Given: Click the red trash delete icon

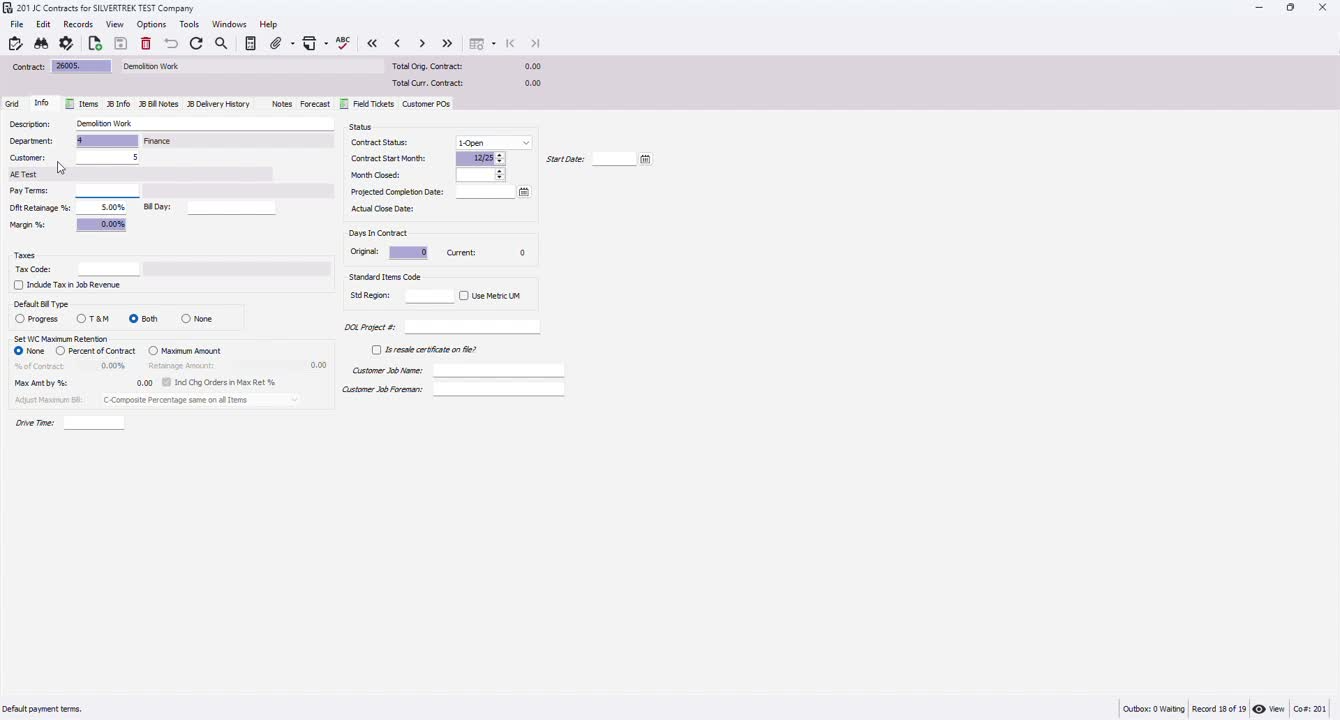Looking at the screenshot, I should click(x=146, y=44).
